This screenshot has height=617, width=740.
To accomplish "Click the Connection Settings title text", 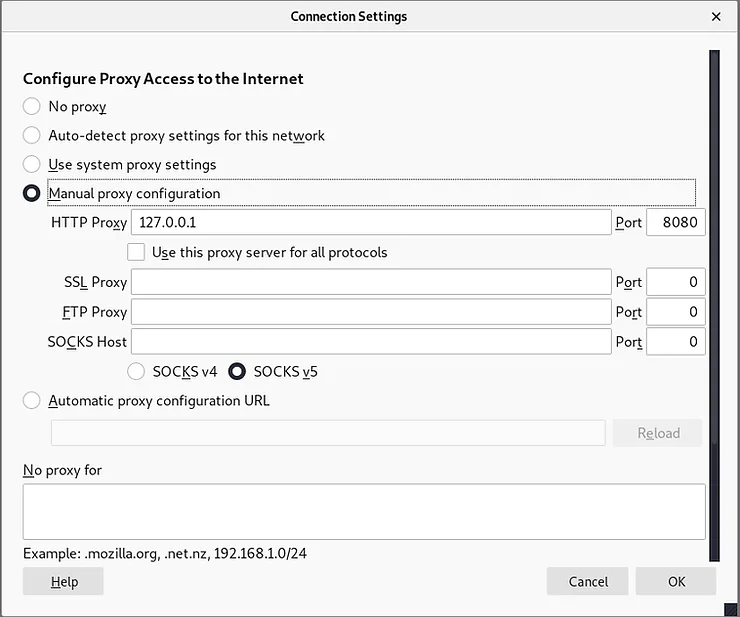I will pos(349,17).
